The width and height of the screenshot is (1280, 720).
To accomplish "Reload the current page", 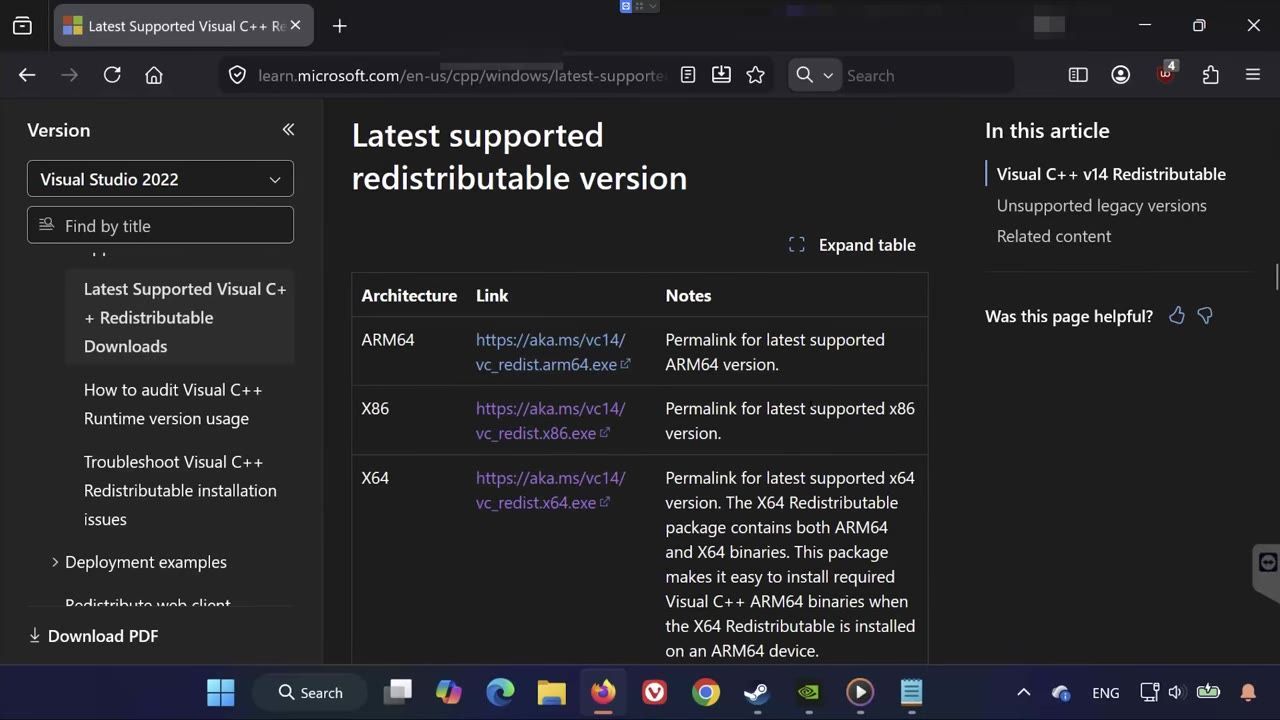I will coord(112,75).
